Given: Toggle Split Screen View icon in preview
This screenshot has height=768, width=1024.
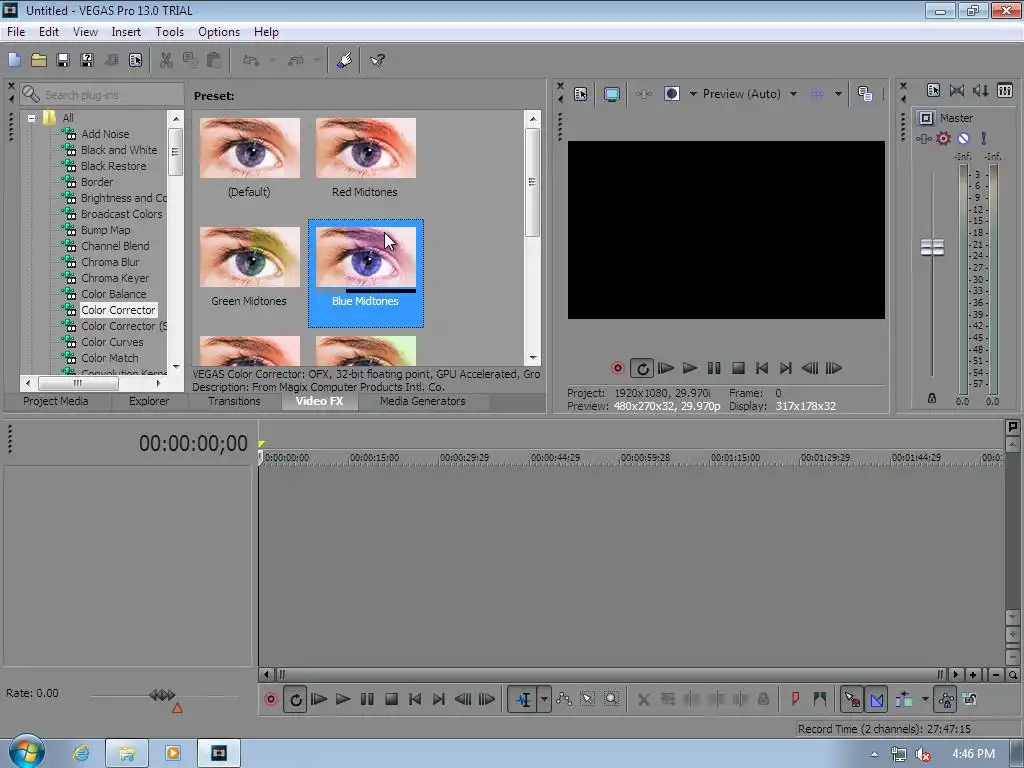Looking at the screenshot, I should 671,94.
